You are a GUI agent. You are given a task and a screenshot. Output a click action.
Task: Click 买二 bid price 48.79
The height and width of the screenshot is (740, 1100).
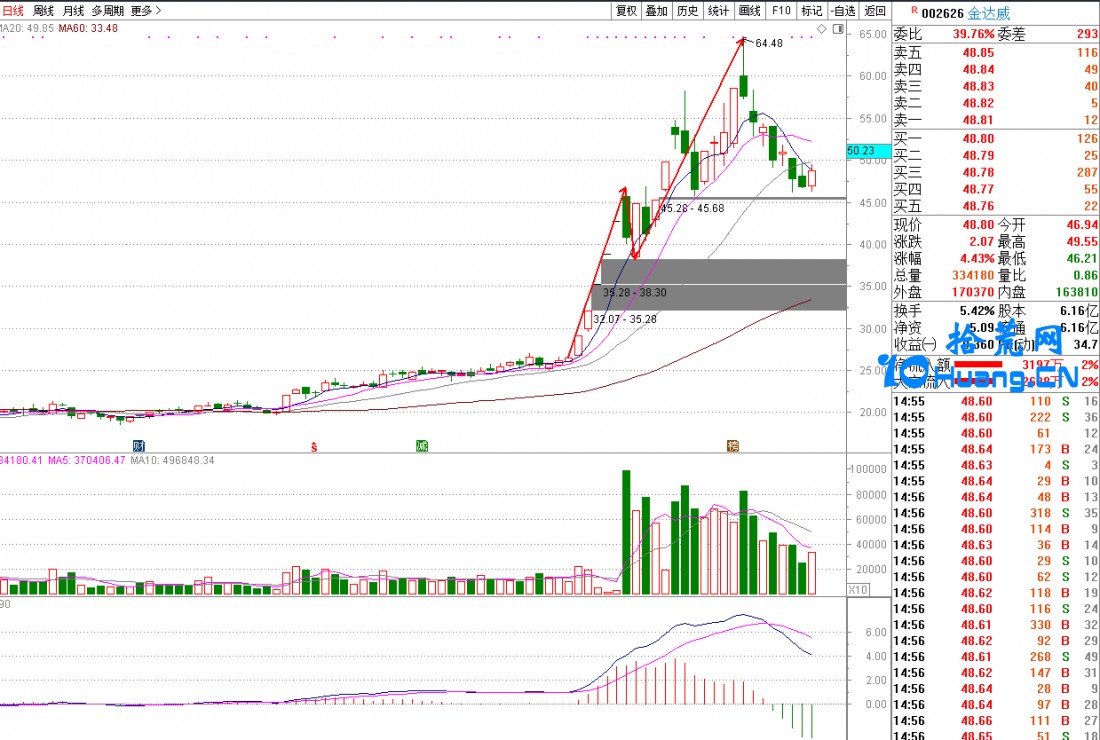978,156
